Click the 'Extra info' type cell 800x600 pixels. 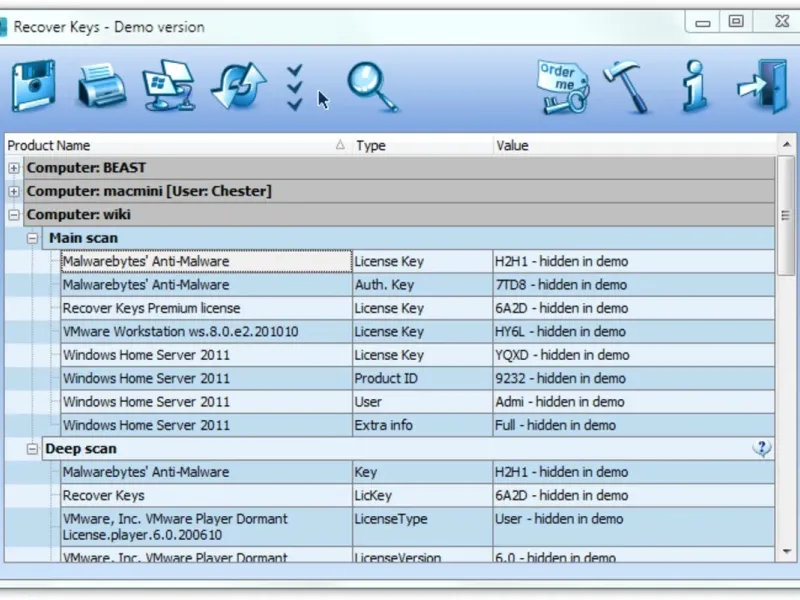click(x=422, y=426)
